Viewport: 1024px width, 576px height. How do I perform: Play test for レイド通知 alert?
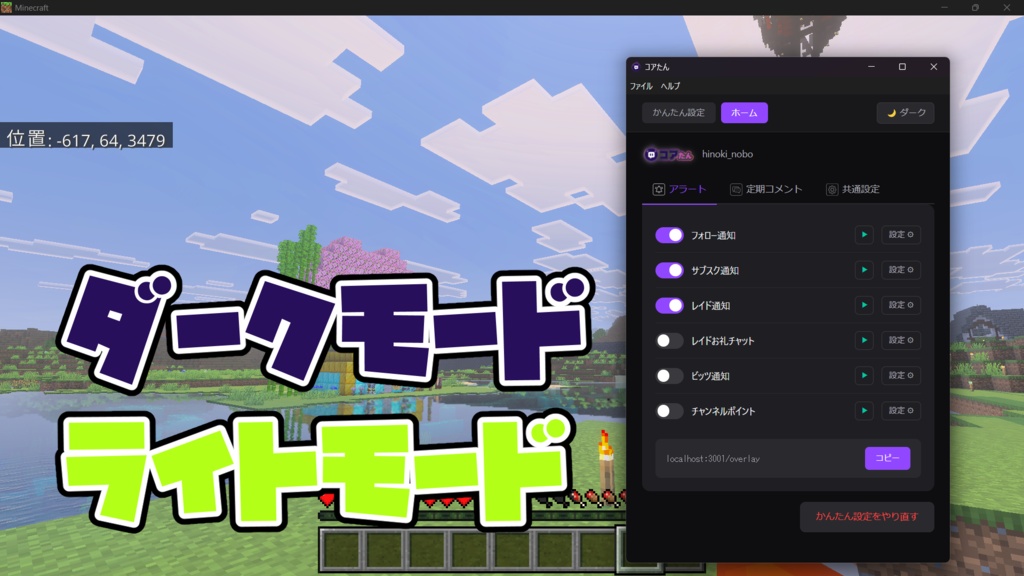(864, 305)
